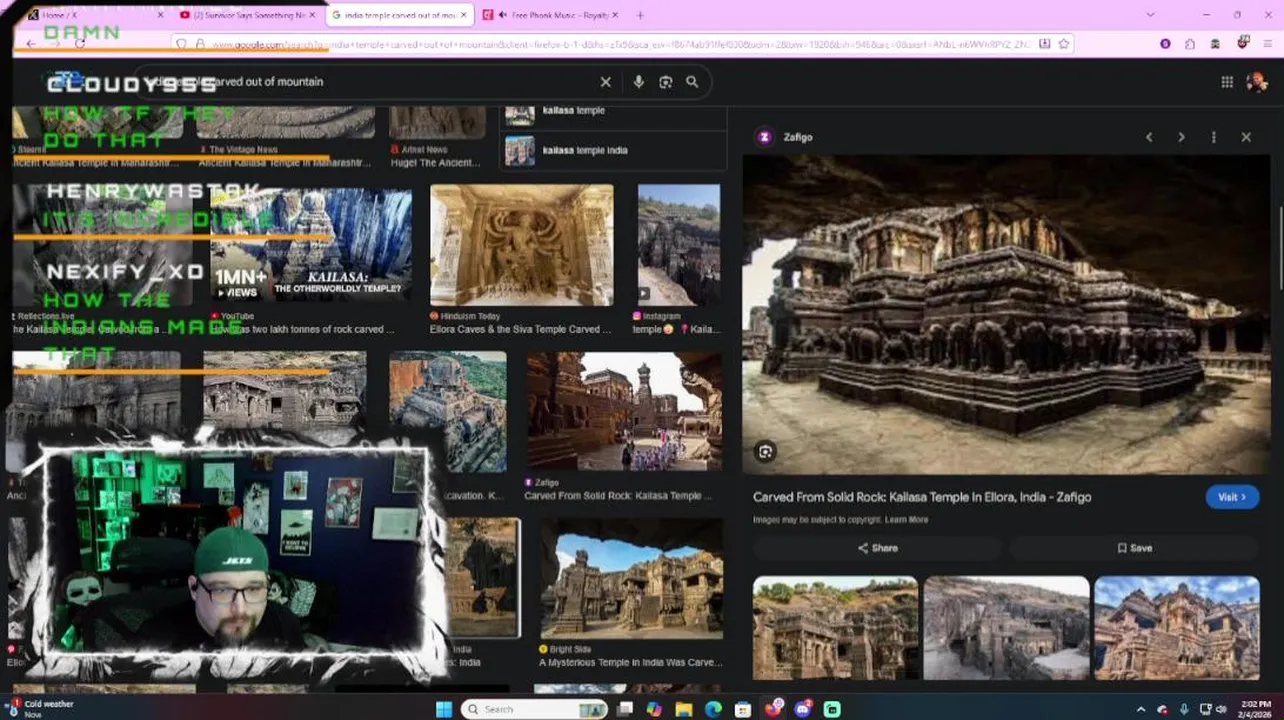
Task: Open Discord from the taskbar
Action: click(803, 709)
